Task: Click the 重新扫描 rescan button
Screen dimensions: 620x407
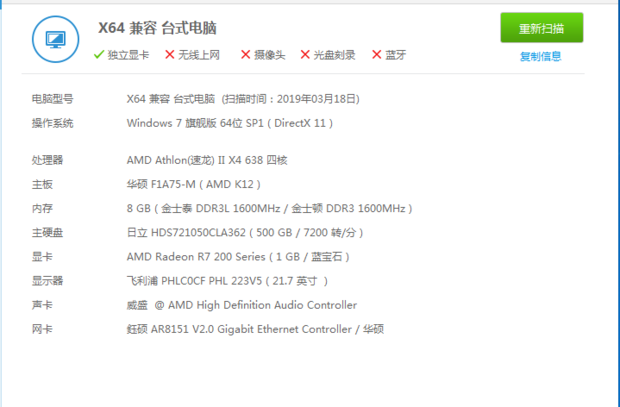Action: (x=542, y=28)
